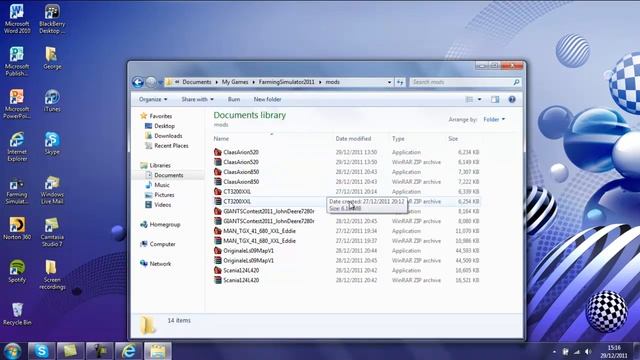The width and height of the screenshot is (640, 360).
Task: Open address bar history dropdown
Action: (389, 82)
